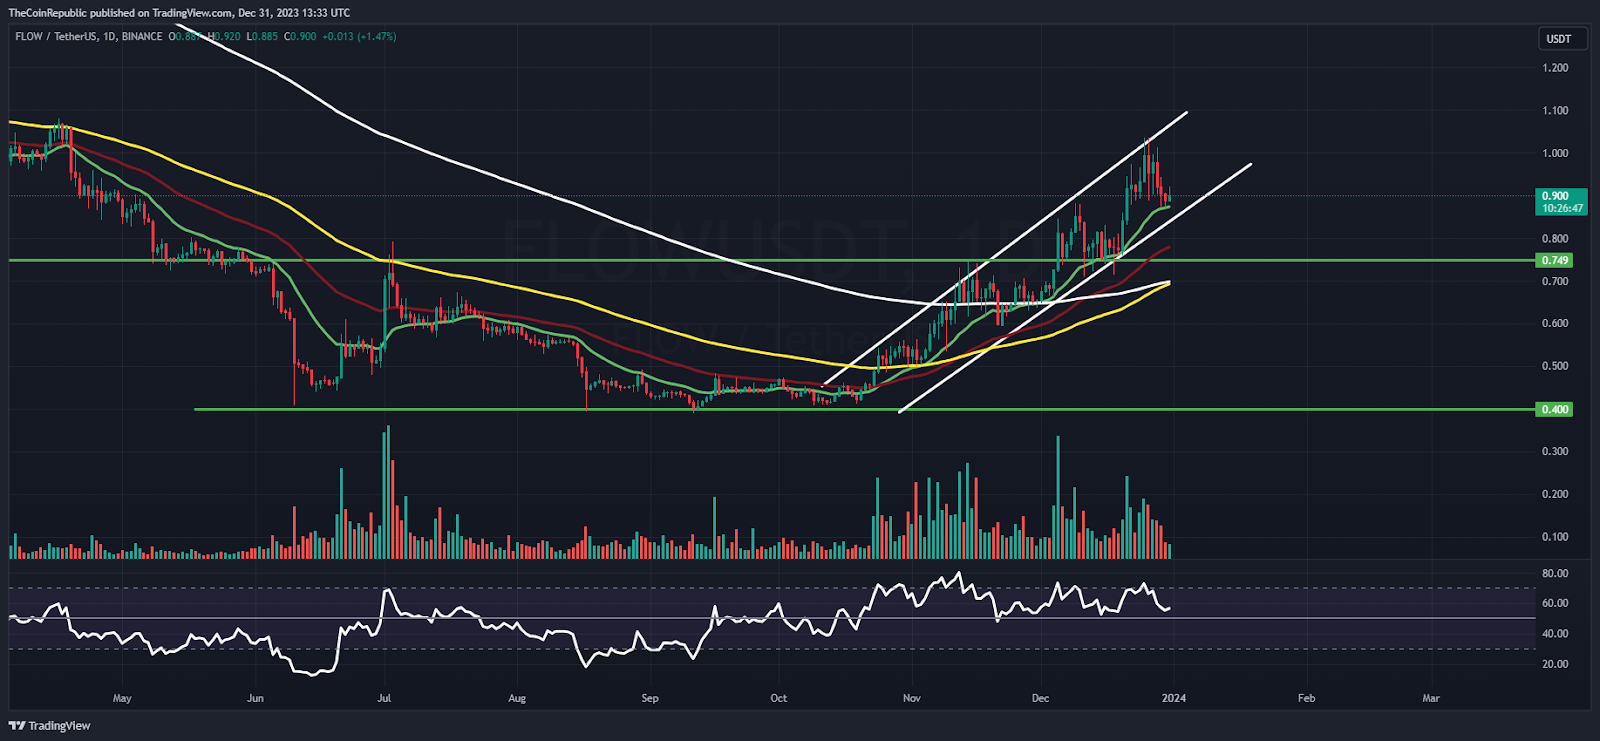
Task: Click the 0.500 price axis label
Action: click(x=1555, y=366)
